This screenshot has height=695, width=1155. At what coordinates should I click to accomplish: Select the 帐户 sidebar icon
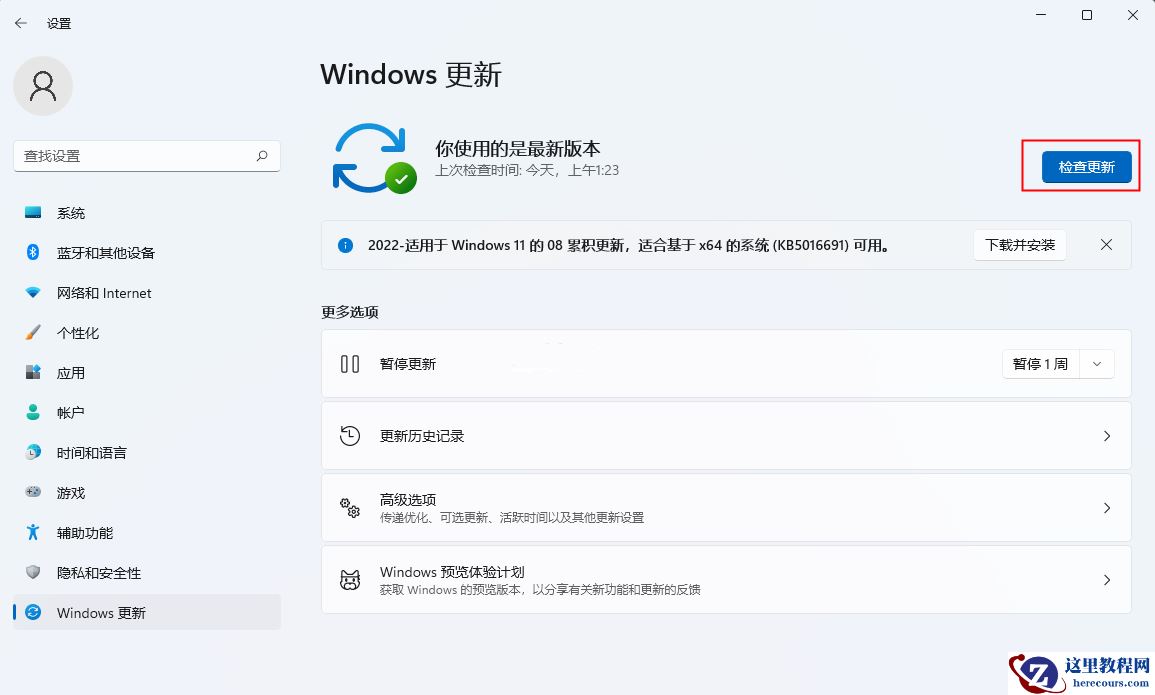pyautogui.click(x=31, y=413)
